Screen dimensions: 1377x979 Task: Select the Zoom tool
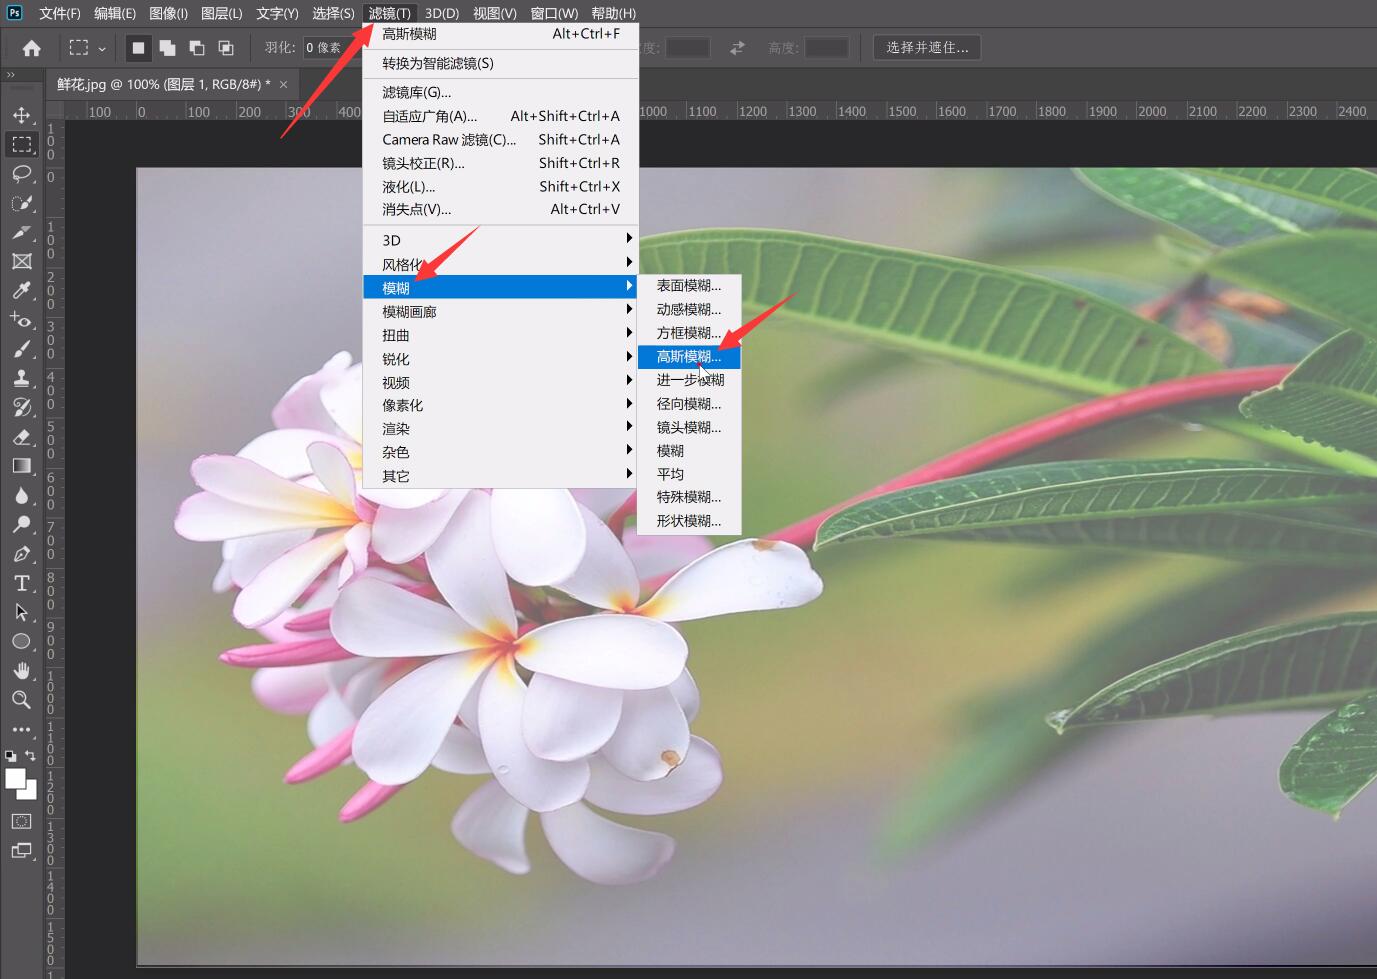pyautogui.click(x=21, y=700)
